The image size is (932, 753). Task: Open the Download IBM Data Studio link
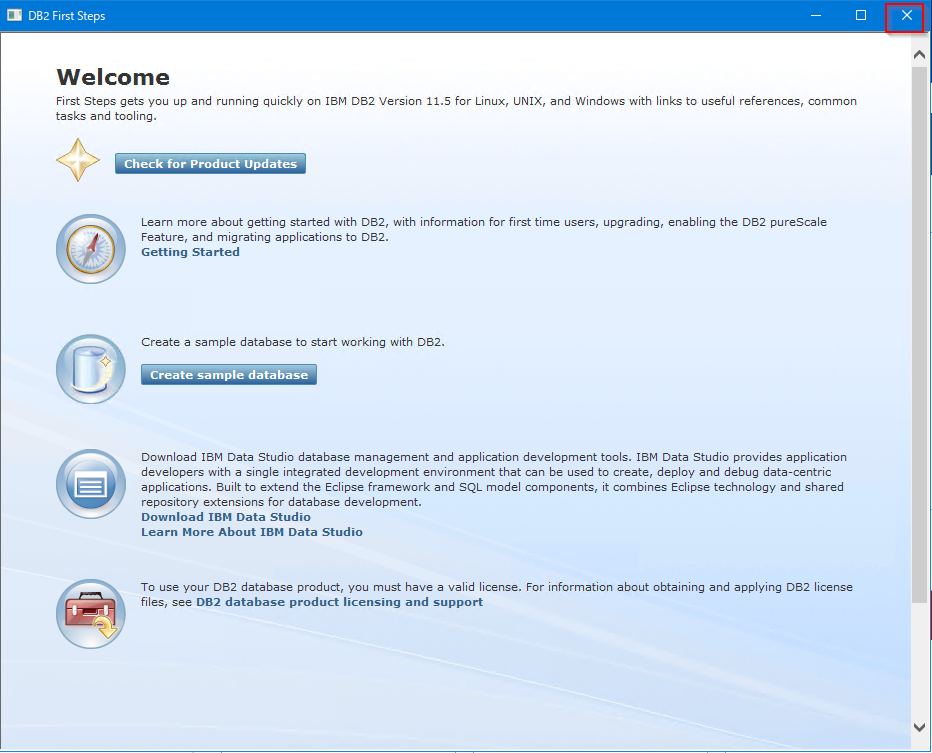225,517
